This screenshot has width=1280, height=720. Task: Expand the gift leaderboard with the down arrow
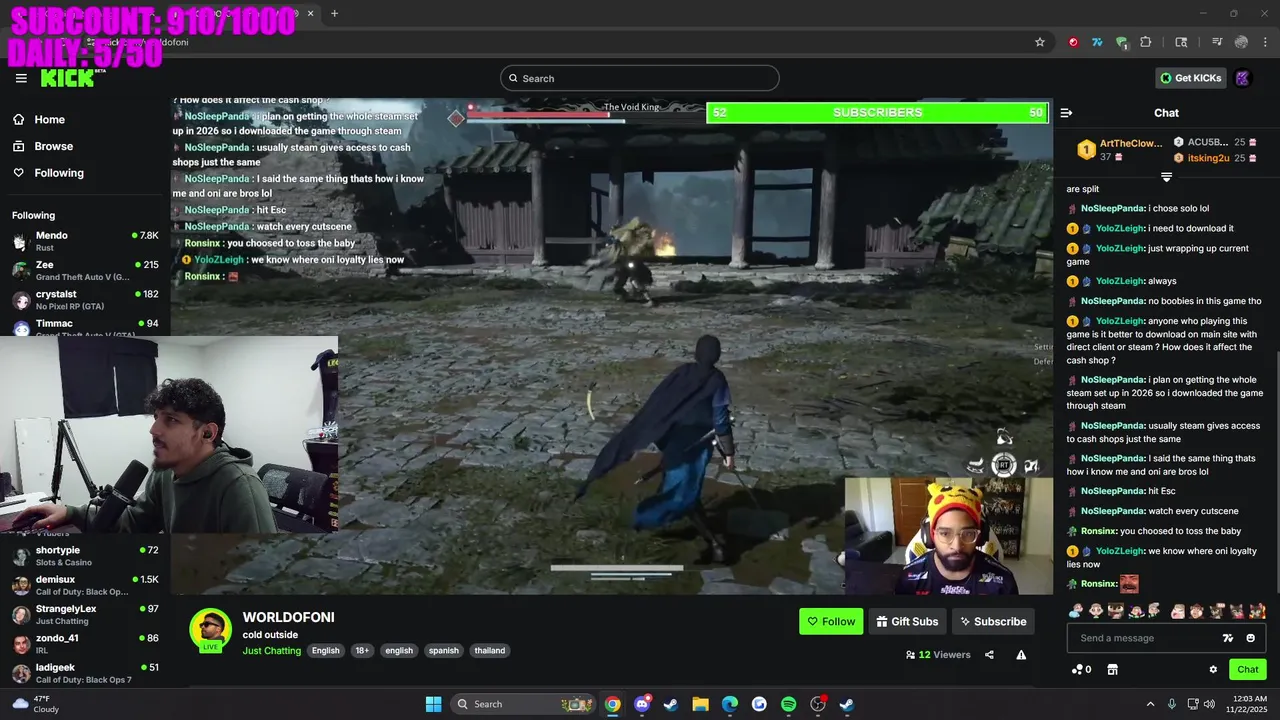tap(1166, 177)
